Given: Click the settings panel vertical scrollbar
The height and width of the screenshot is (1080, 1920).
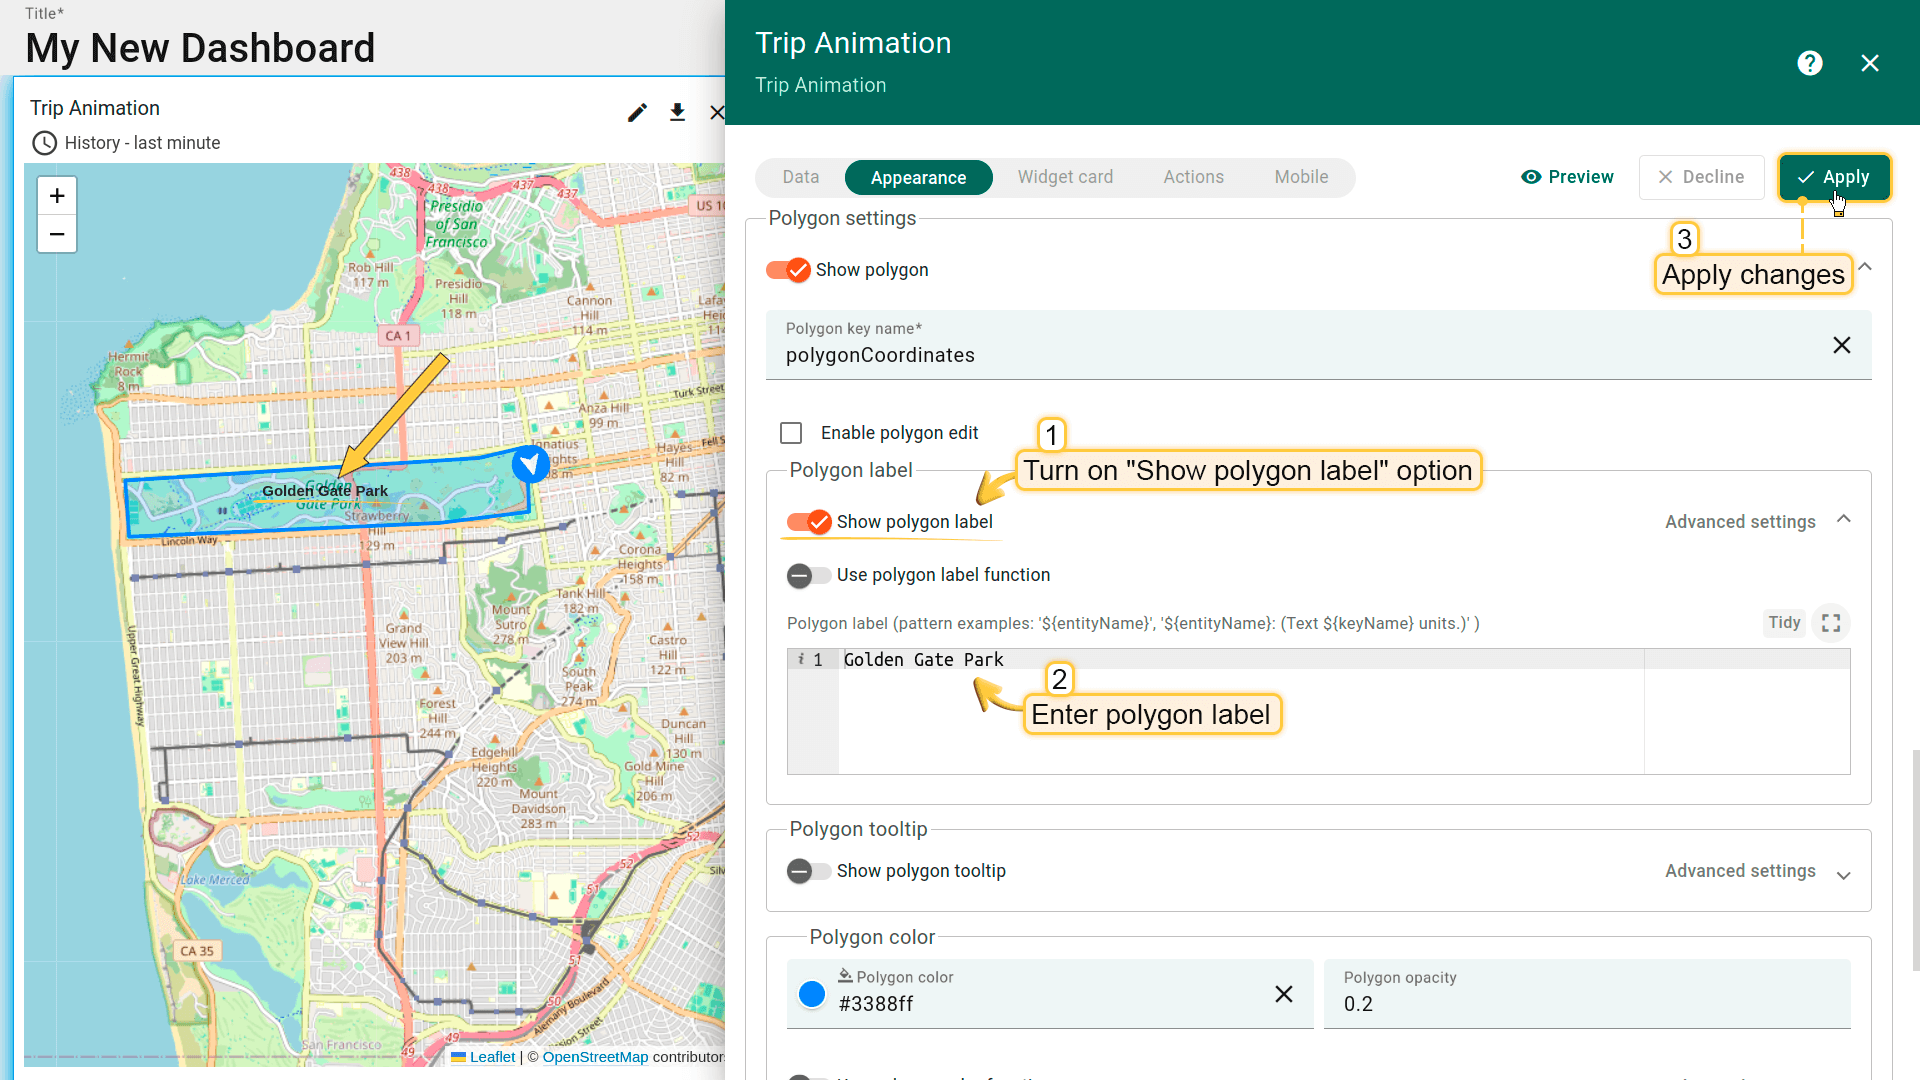Looking at the screenshot, I should pyautogui.click(x=1915, y=860).
